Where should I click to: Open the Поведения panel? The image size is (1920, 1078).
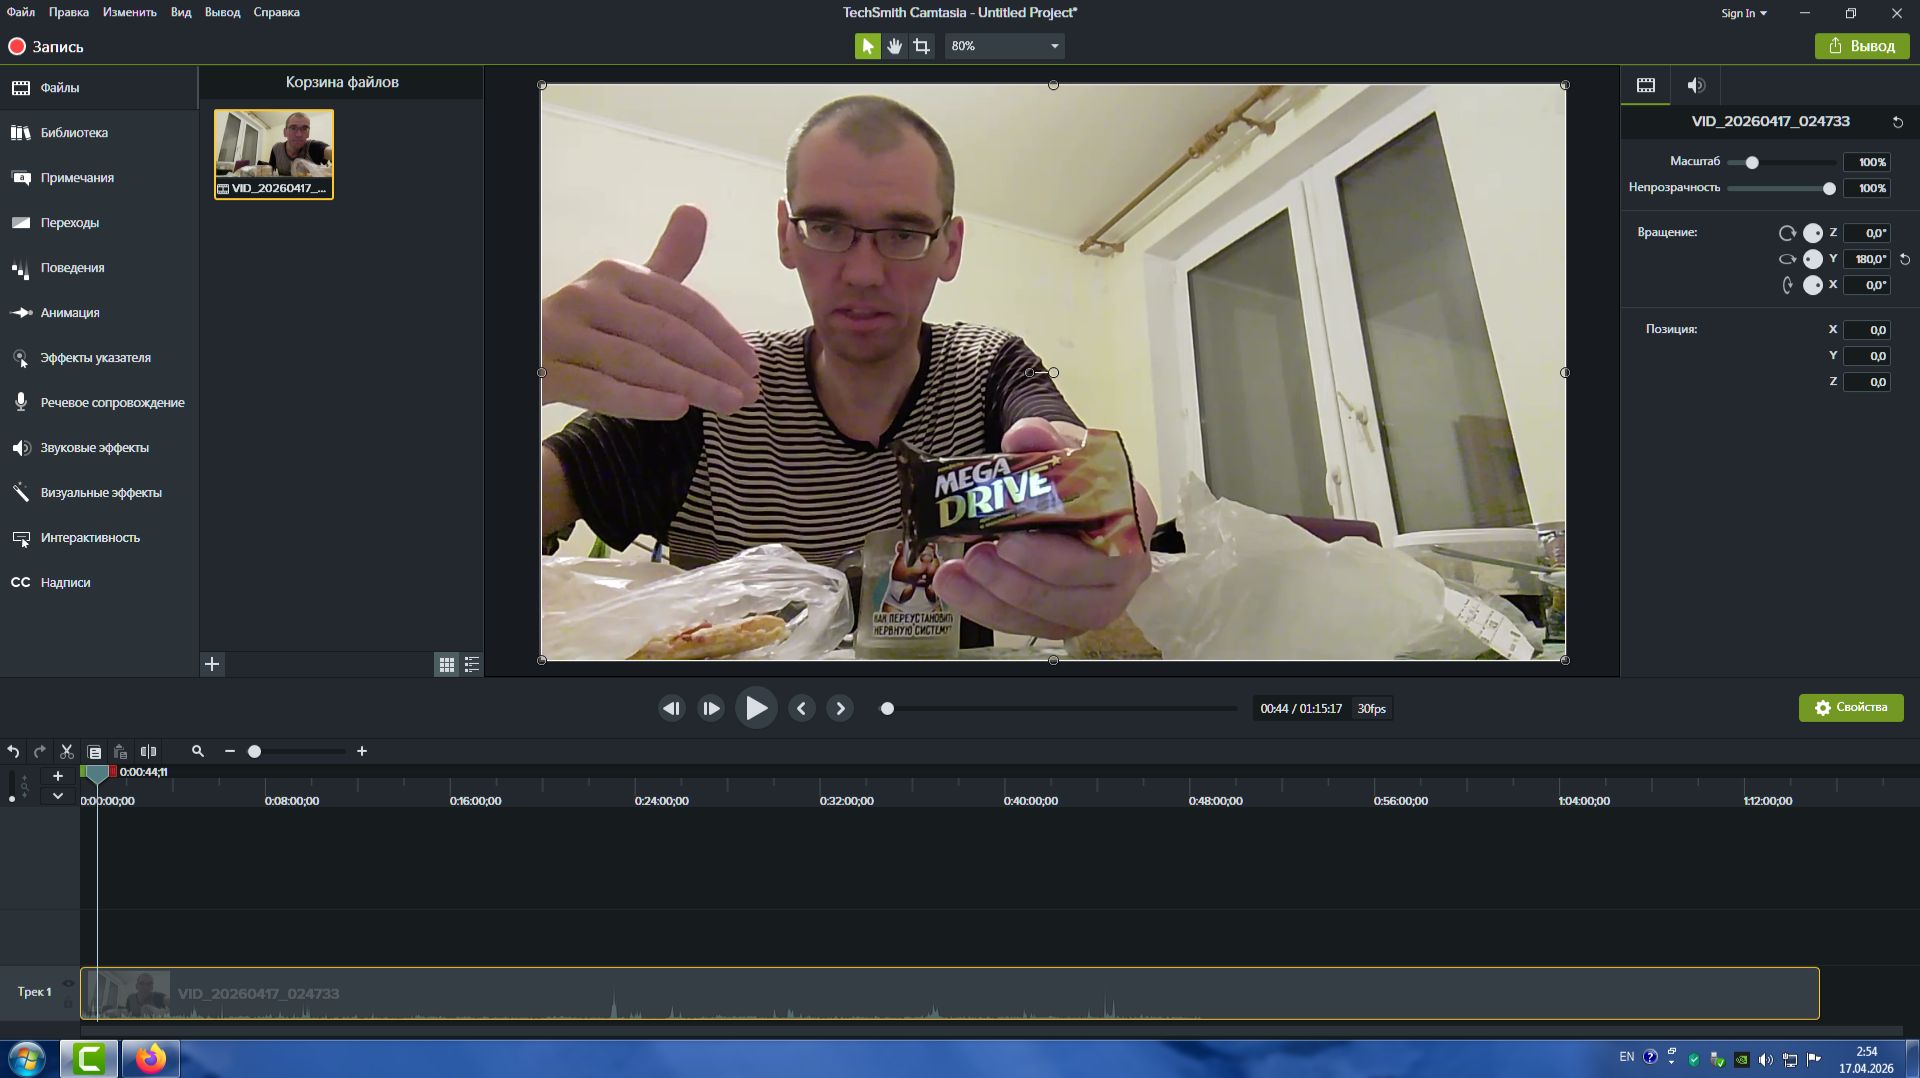click(x=99, y=268)
